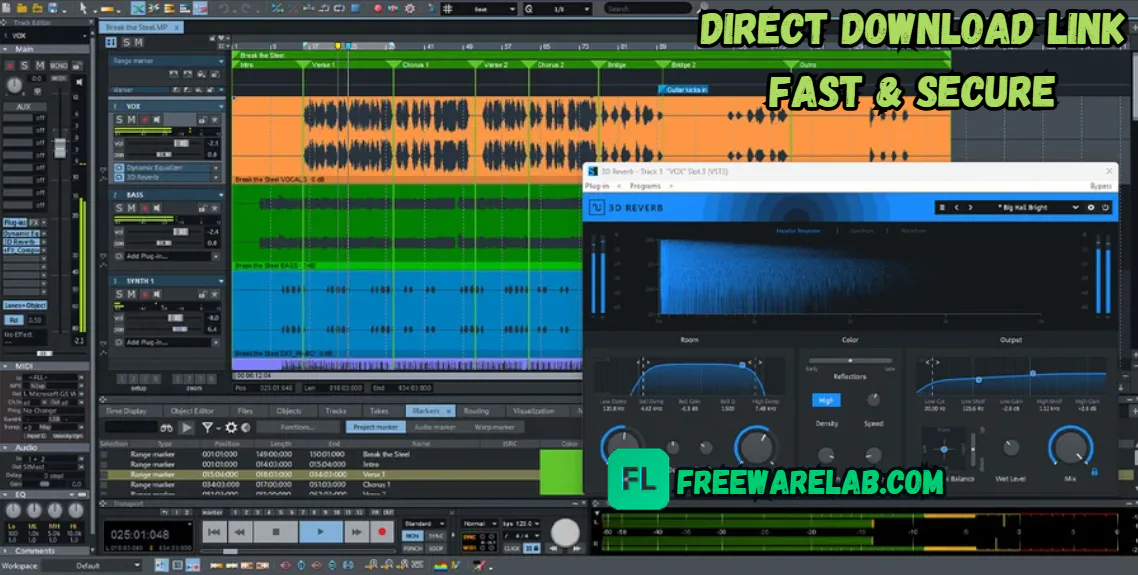1138x575 pixels.
Task: Select Warp marker button
Action: (494, 428)
